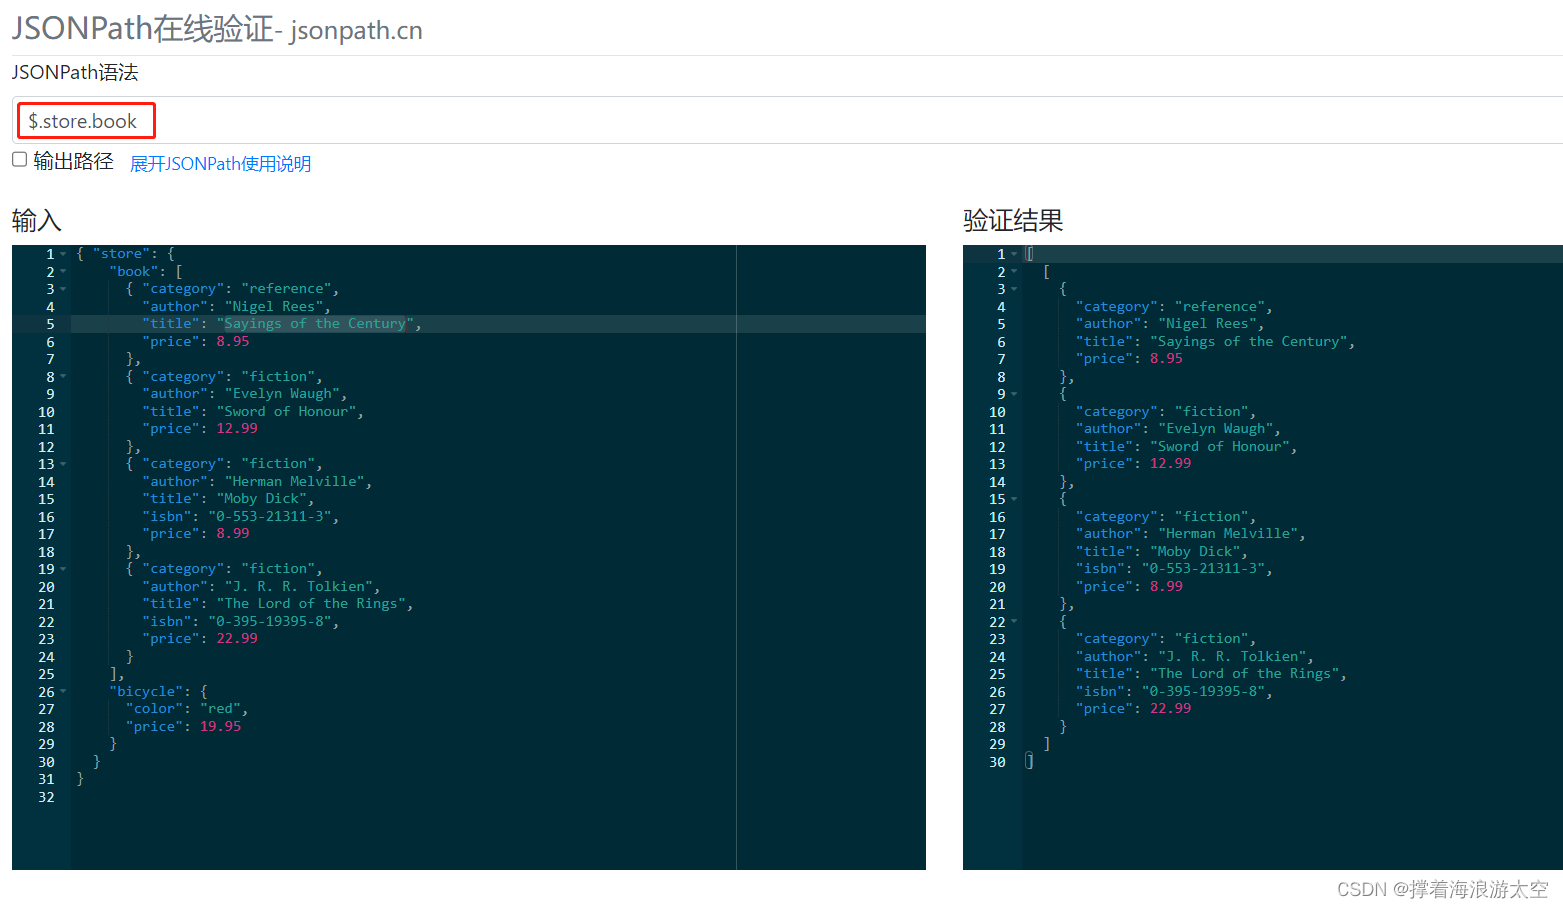The image size is (1563, 908).
Task: Fold the Tolkien object on line 19 of 输入
Action: click(63, 569)
